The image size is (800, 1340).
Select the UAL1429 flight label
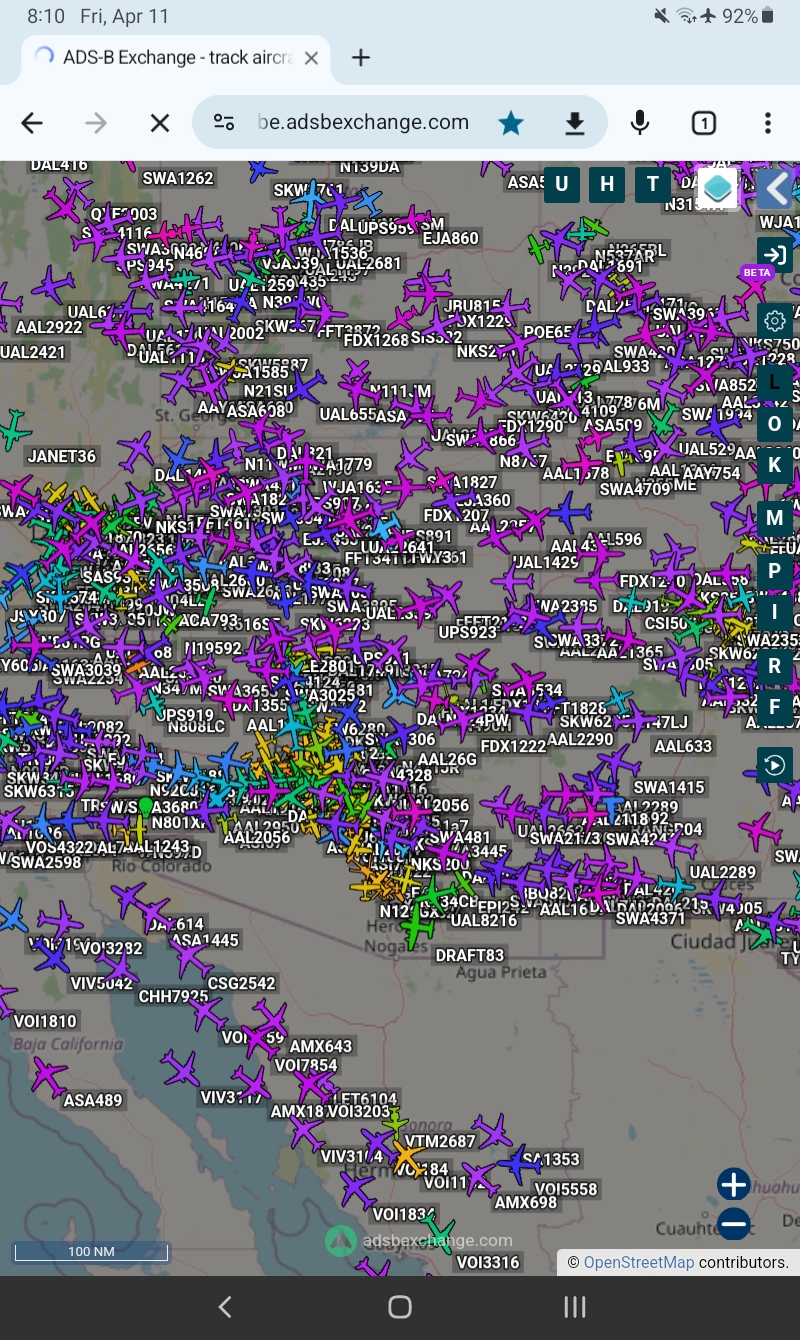(546, 562)
